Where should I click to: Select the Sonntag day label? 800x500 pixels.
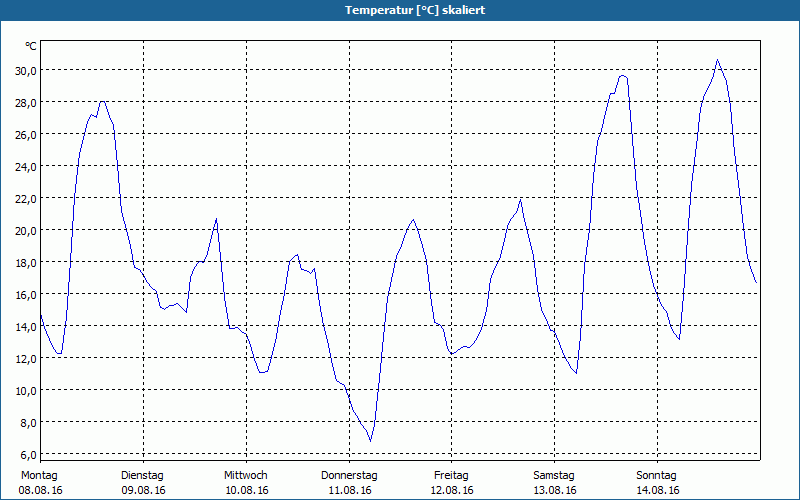(x=656, y=476)
